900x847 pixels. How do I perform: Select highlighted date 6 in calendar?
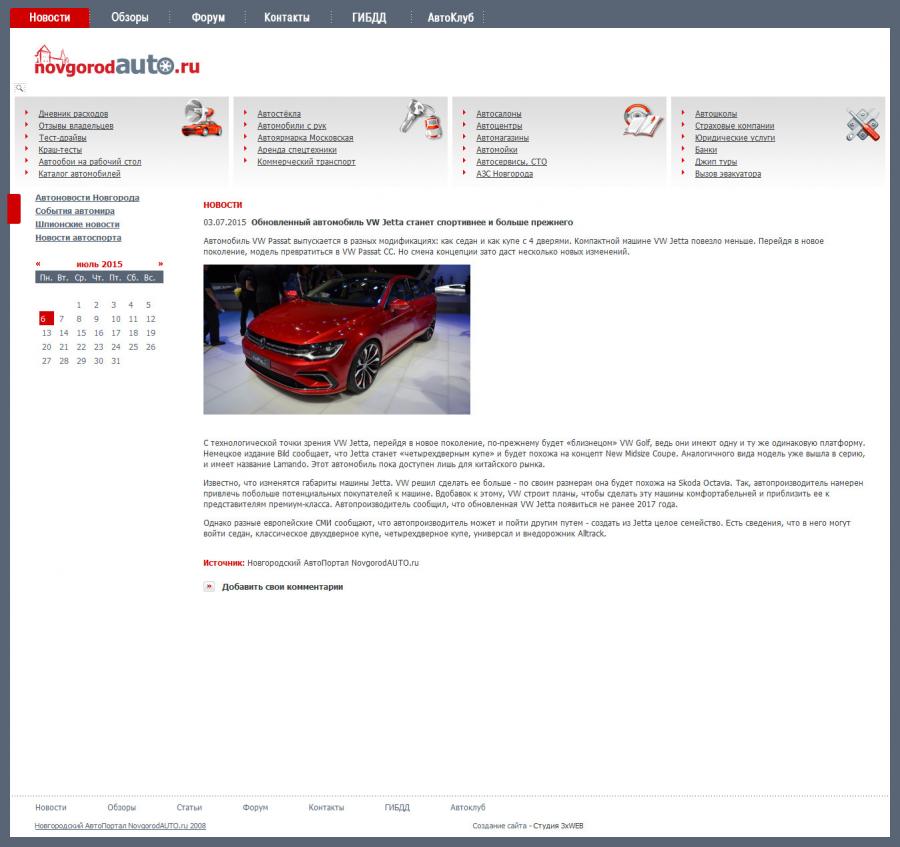tap(44, 319)
